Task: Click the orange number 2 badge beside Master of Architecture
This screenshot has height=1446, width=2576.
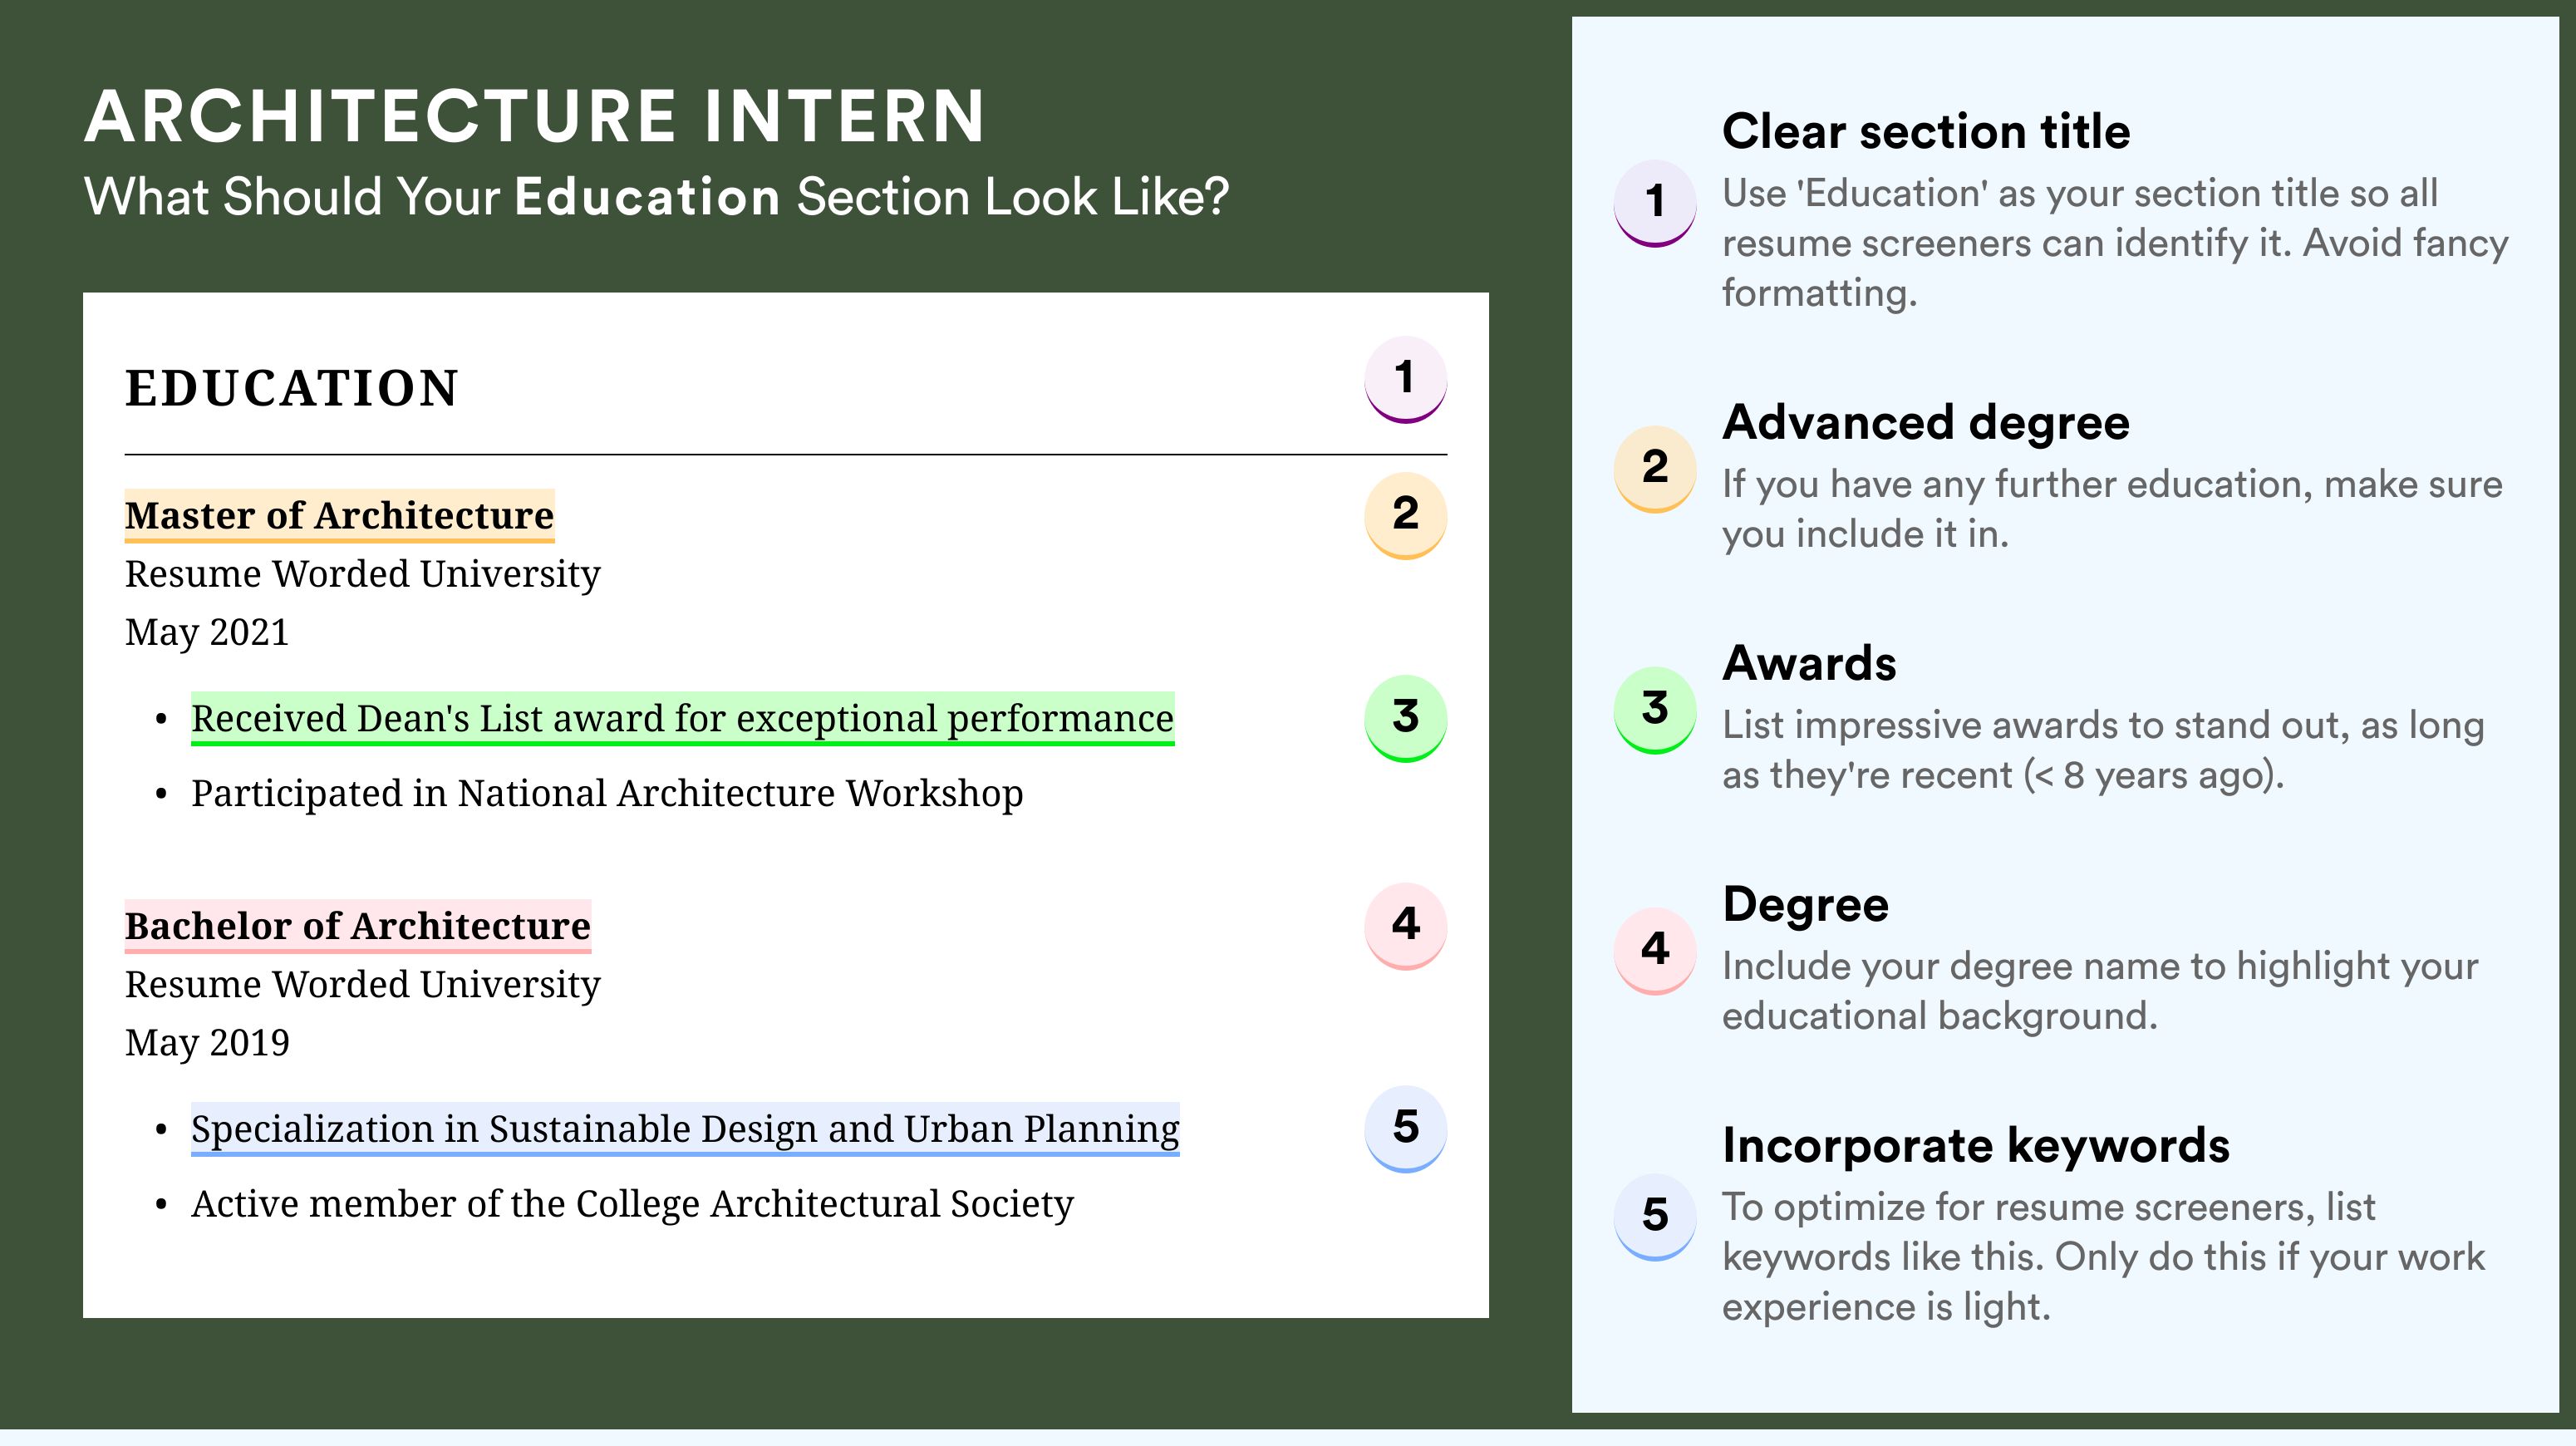Action: click(x=1405, y=515)
